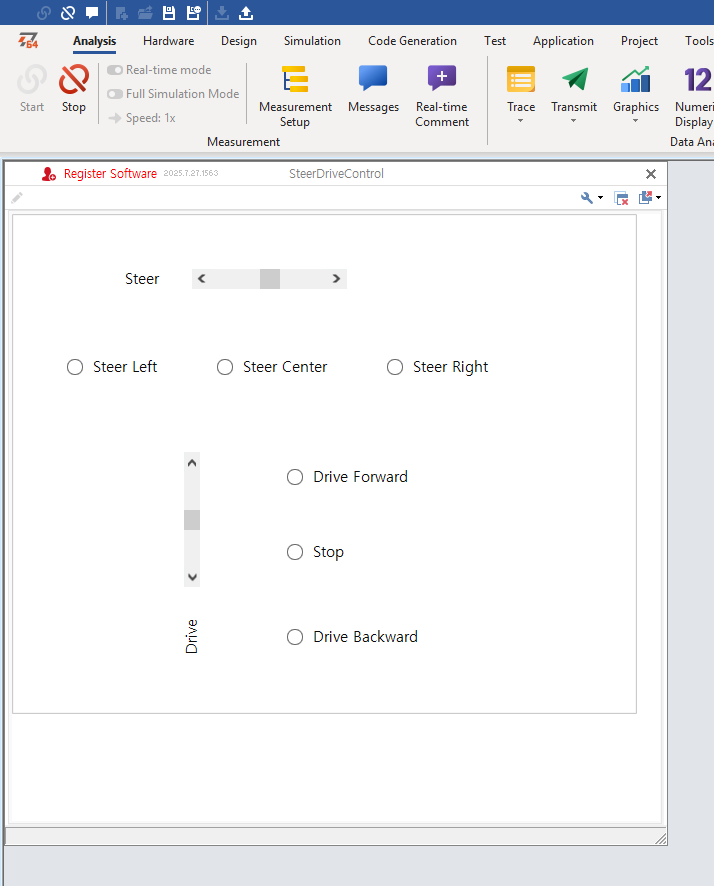Screen dimensions: 714x886
Task: Open the wrench icon's dropdown arrow
Action: click(x=600, y=198)
